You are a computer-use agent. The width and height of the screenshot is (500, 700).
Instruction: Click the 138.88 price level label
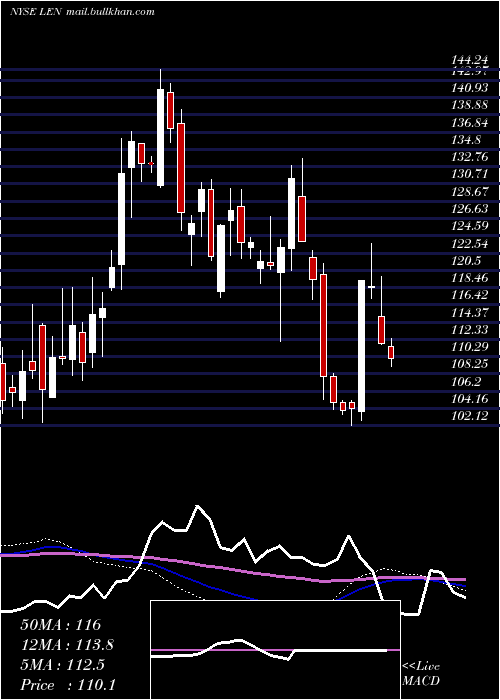pos(469,105)
